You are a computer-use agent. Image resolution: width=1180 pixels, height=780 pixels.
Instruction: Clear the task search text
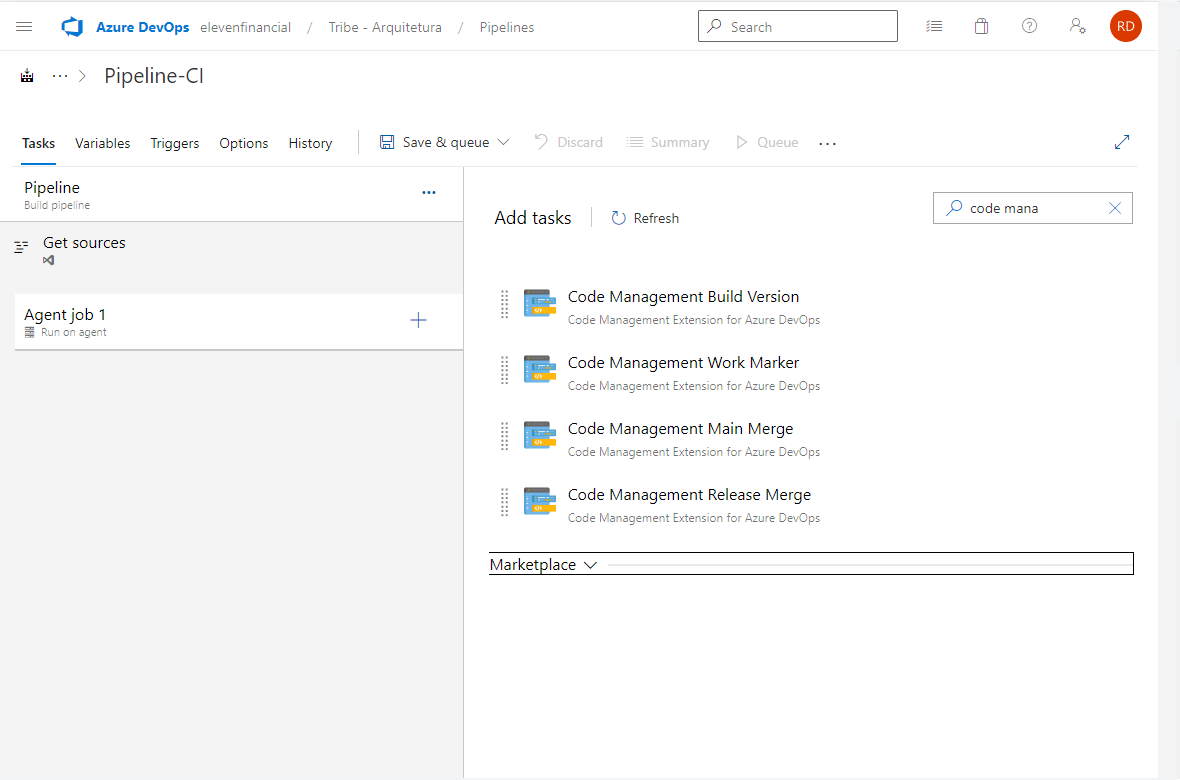pyautogui.click(x=1115, y=209)
